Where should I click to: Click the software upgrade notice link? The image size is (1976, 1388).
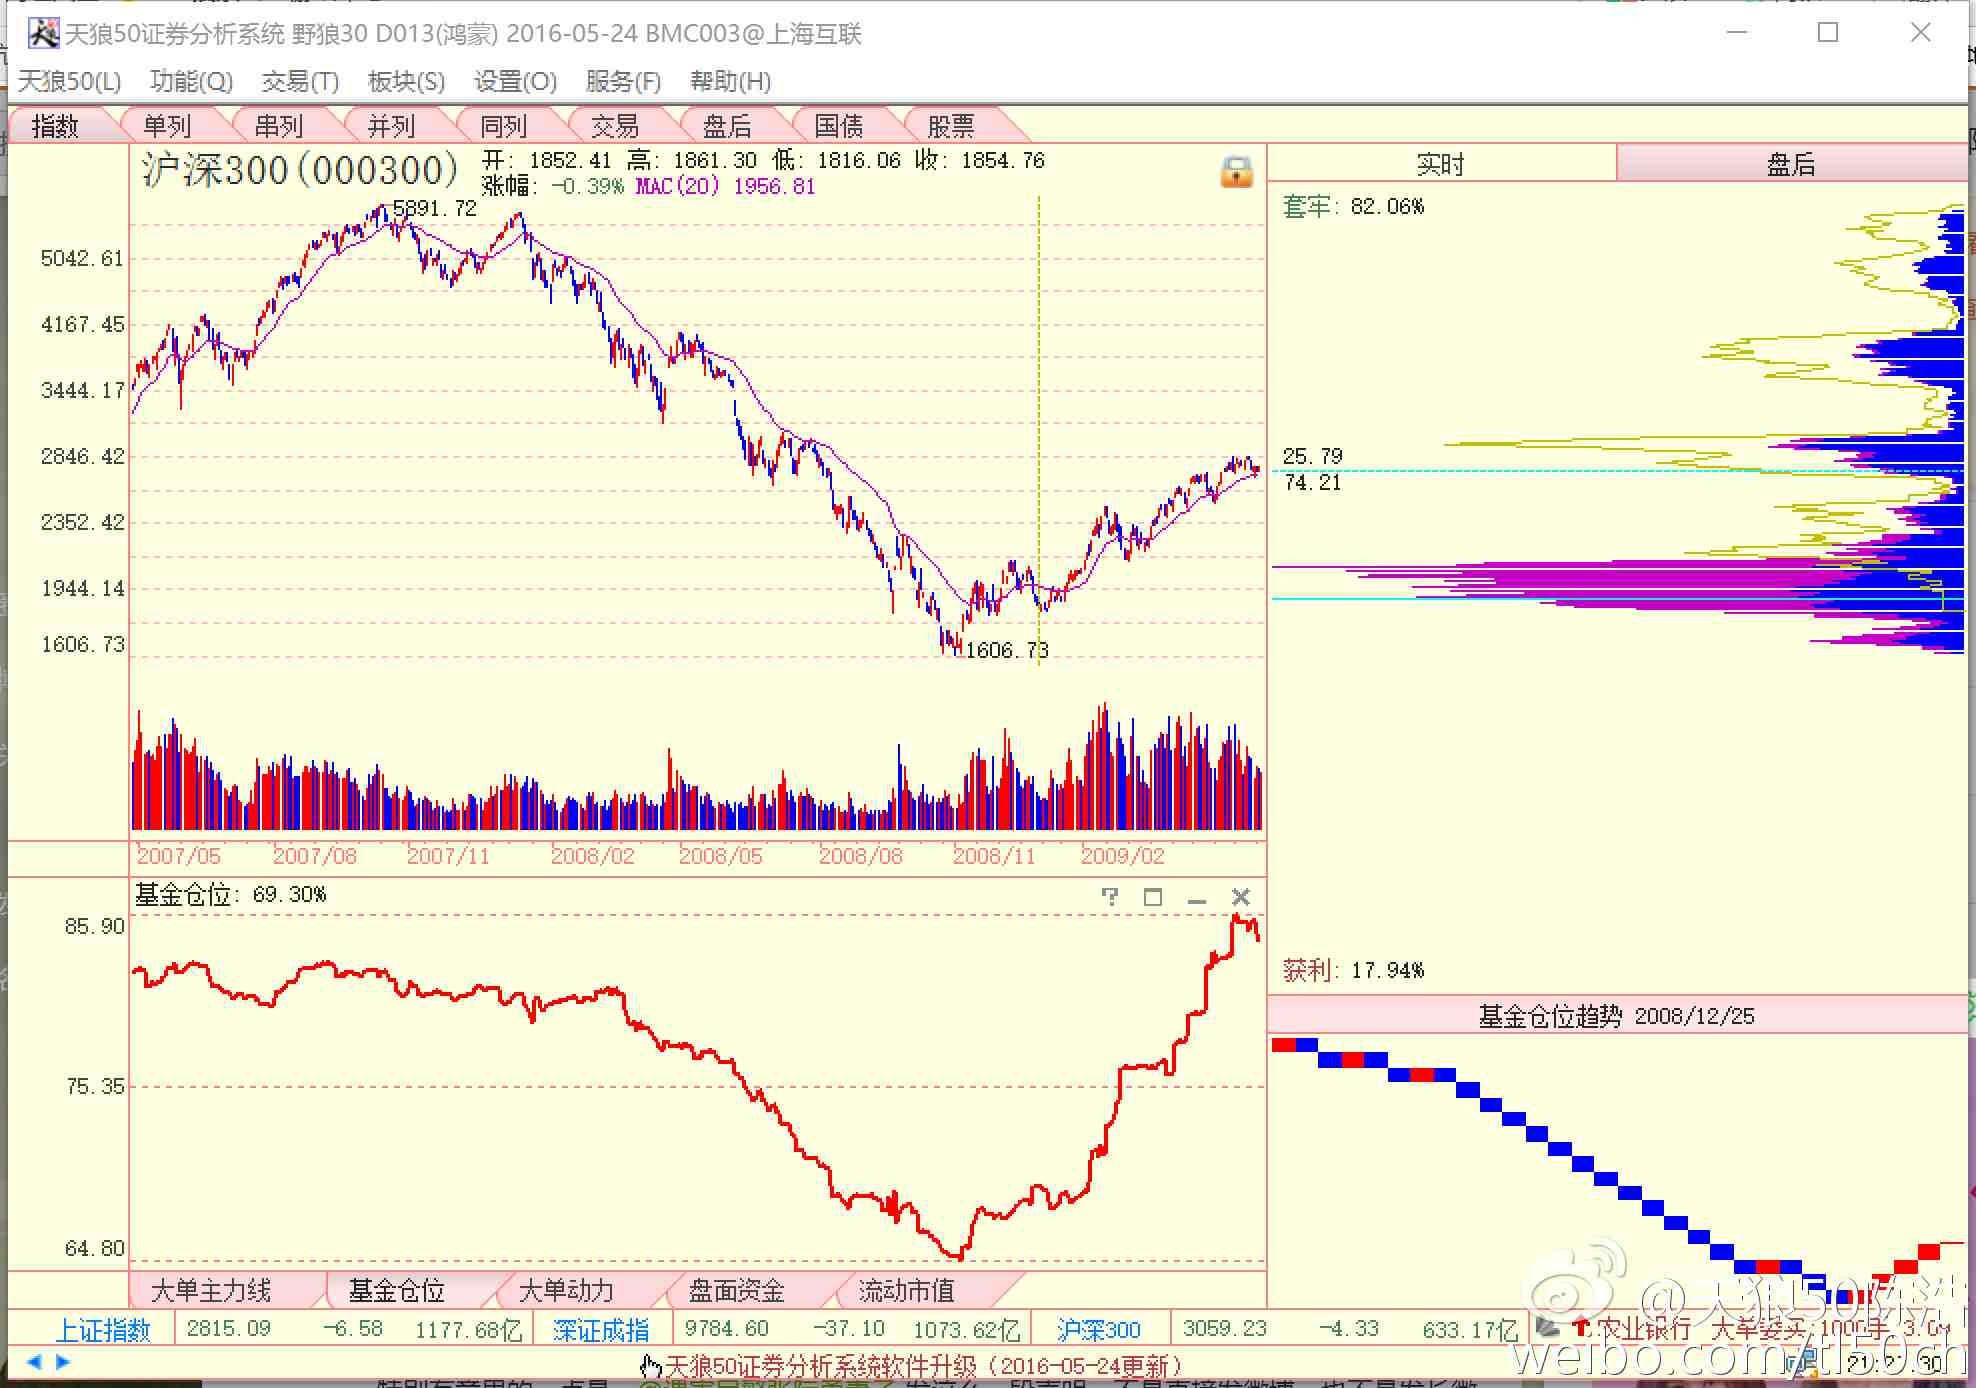pos(920,1366)
